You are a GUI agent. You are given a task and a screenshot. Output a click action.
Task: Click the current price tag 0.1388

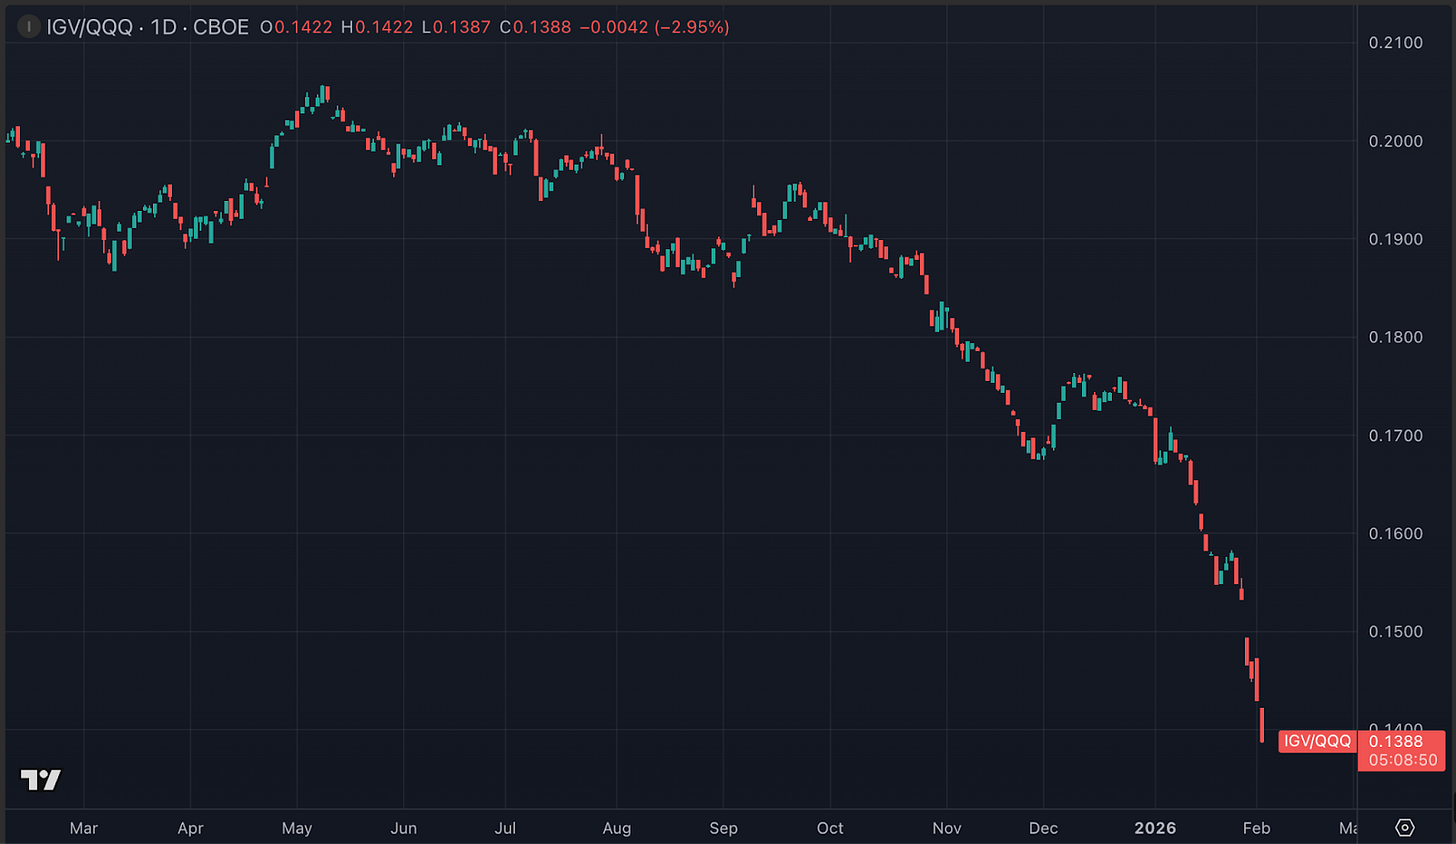pyautogui.click(x=1395, y=741)
